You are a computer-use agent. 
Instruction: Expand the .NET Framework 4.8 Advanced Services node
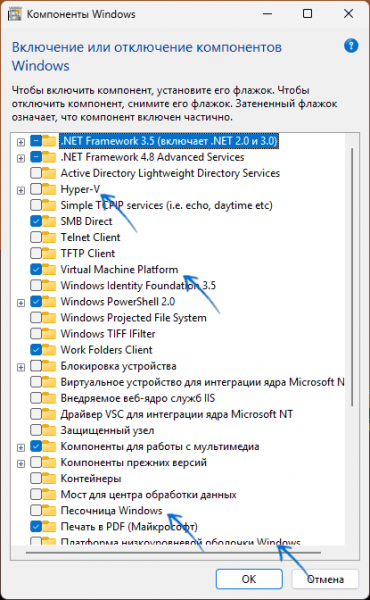click(21, 158)
